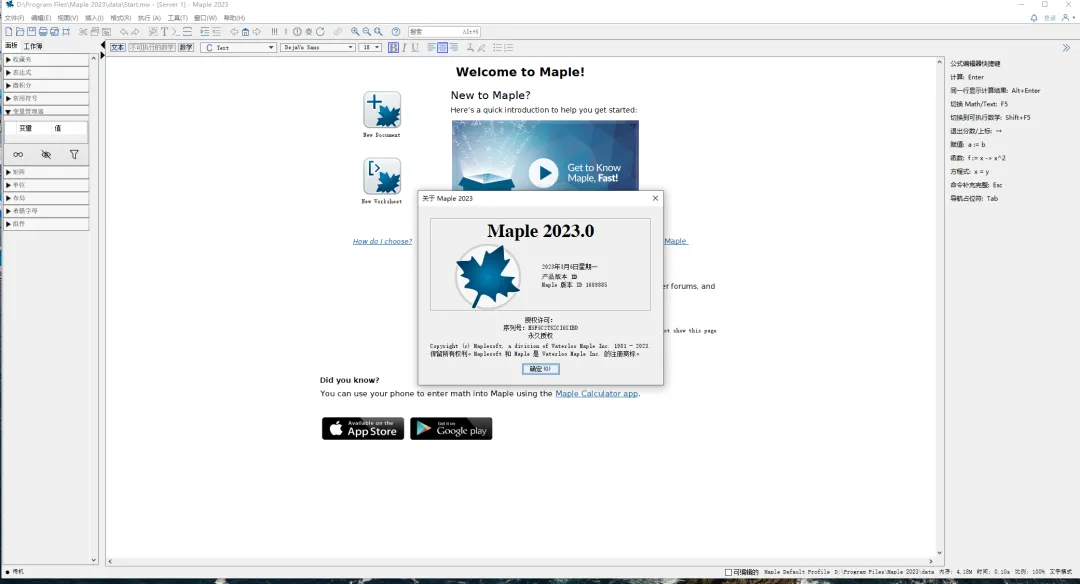Click the help question mark icon
This screenshot has width=1080, height=584.
point(396,32)
